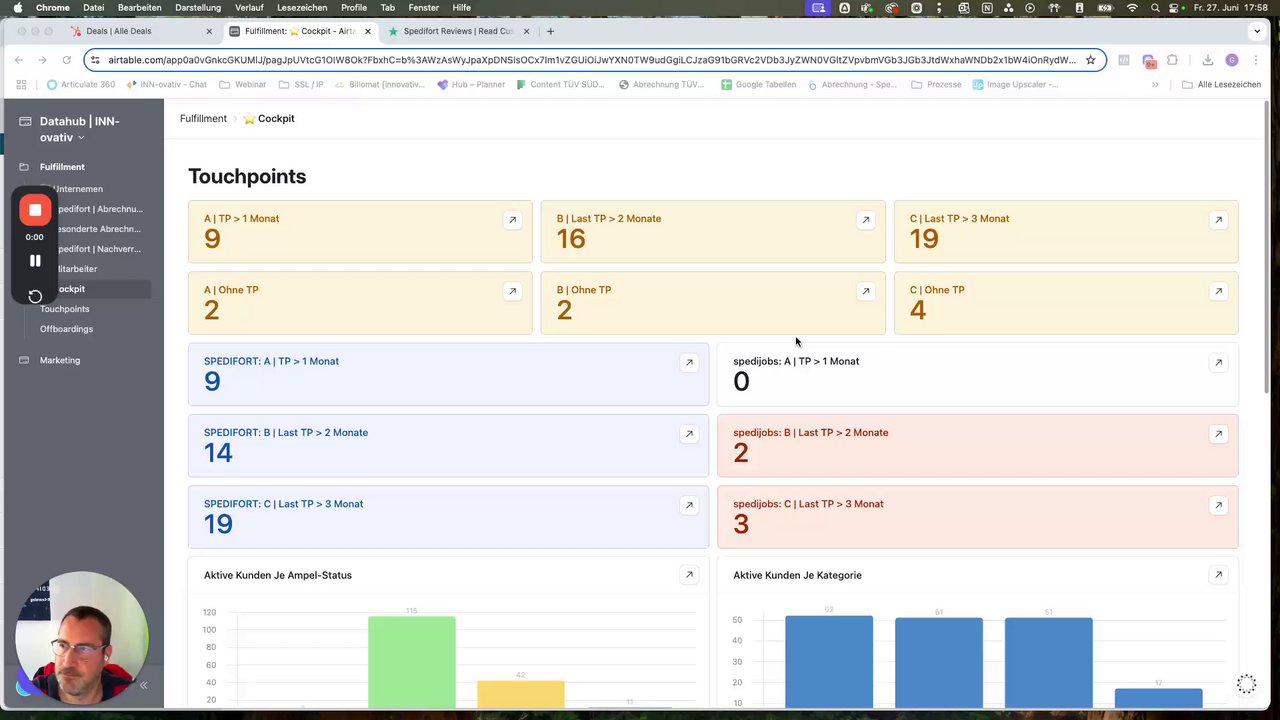Switch to the 'Spedifort Reviews' tab
Viewport: 1280px width, 720px height.
[458, 31]
